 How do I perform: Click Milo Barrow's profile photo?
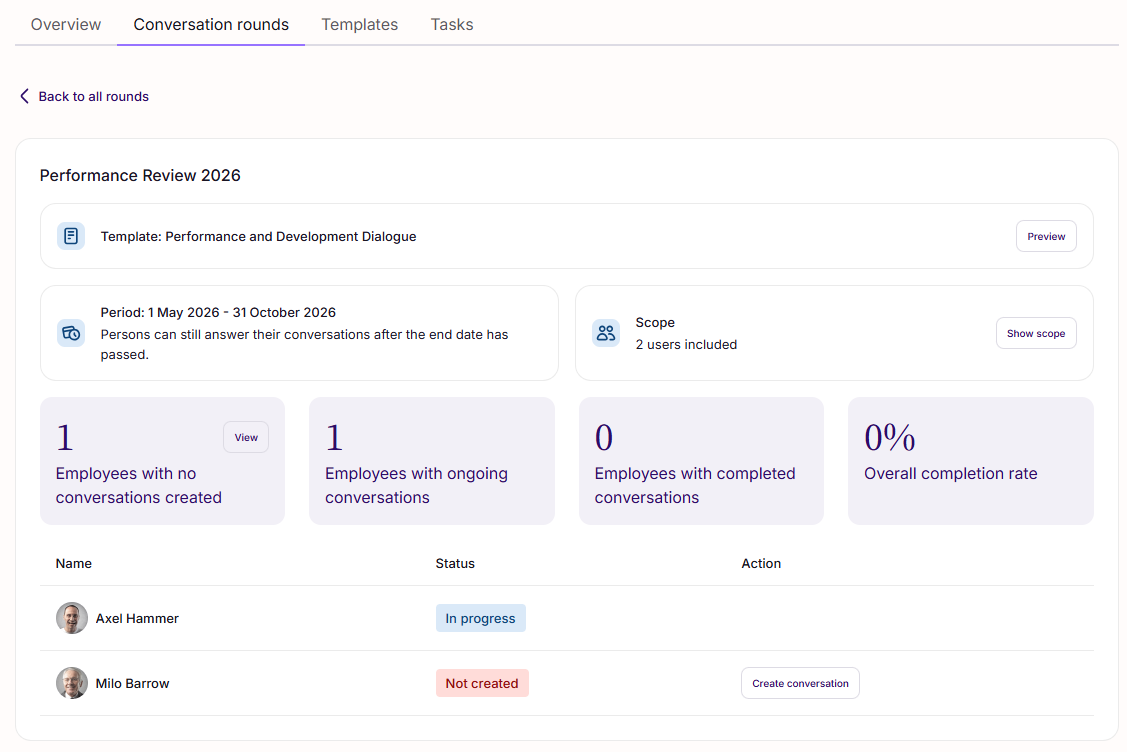(72, 683)
